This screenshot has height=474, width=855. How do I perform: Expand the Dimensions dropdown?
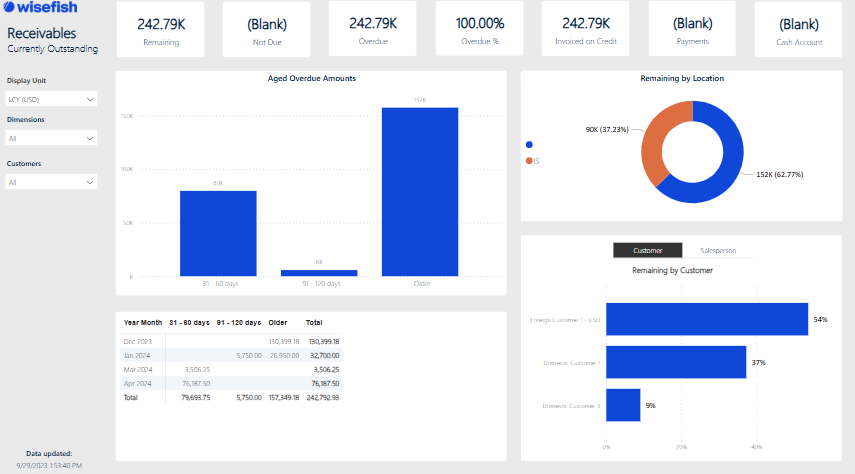tap(51, 139)
